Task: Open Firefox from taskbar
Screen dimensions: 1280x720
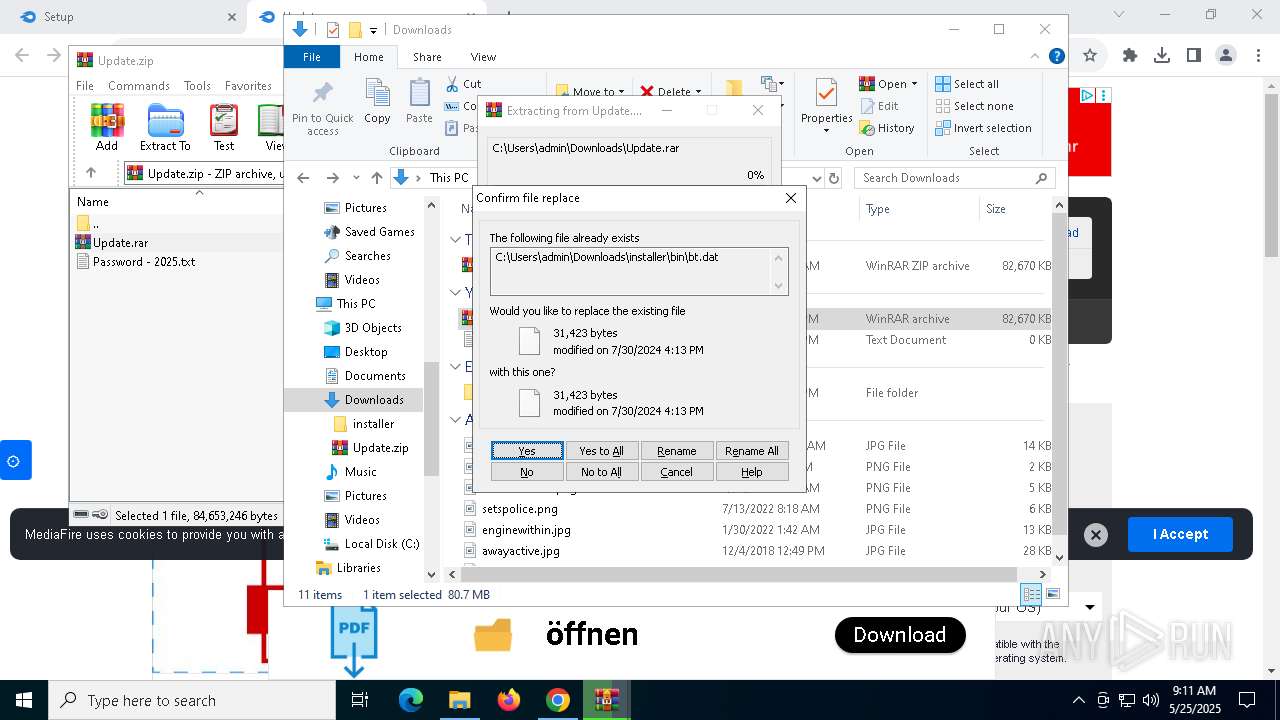Action: coord(509,700)
